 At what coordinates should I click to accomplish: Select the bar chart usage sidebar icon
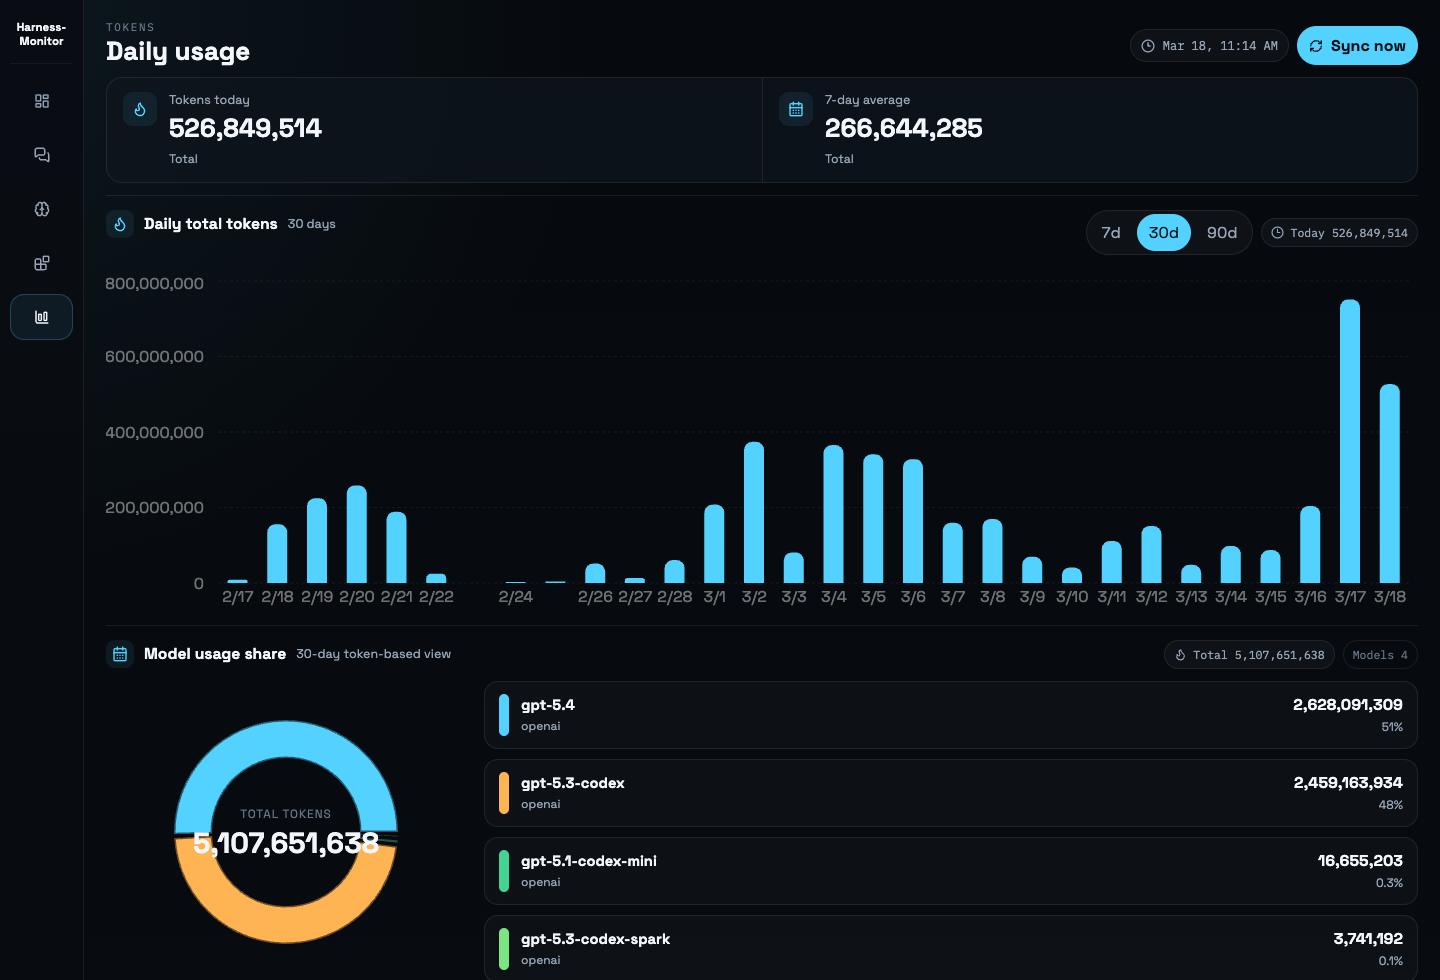tap(41, 317)
